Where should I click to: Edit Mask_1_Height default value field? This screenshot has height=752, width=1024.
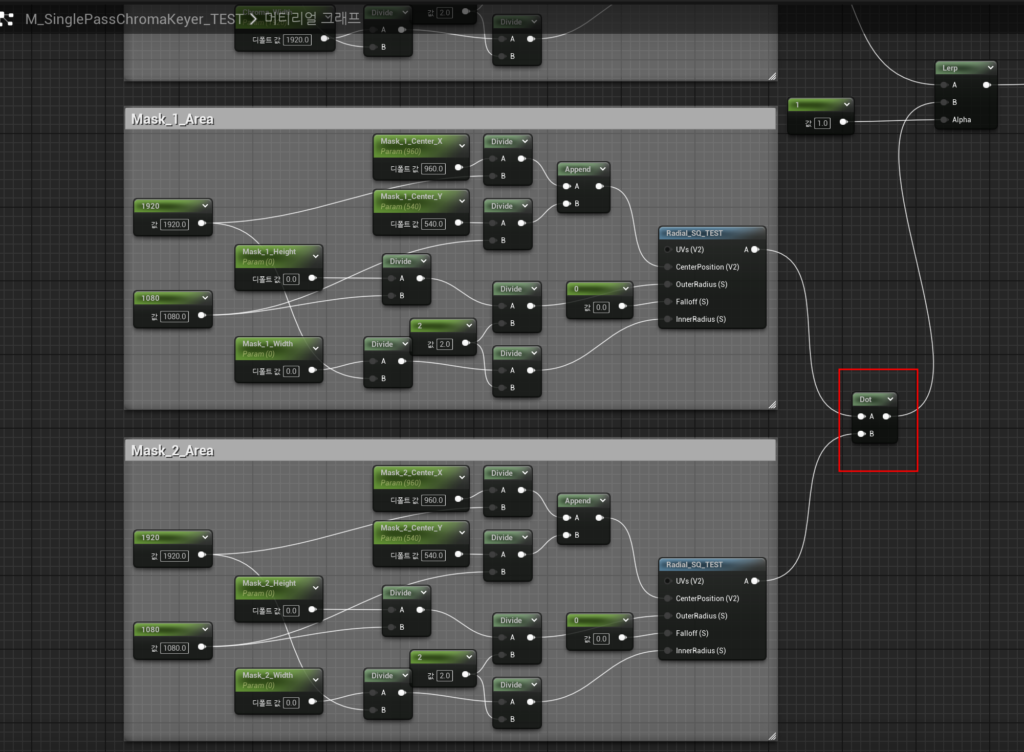pos(291,279)
